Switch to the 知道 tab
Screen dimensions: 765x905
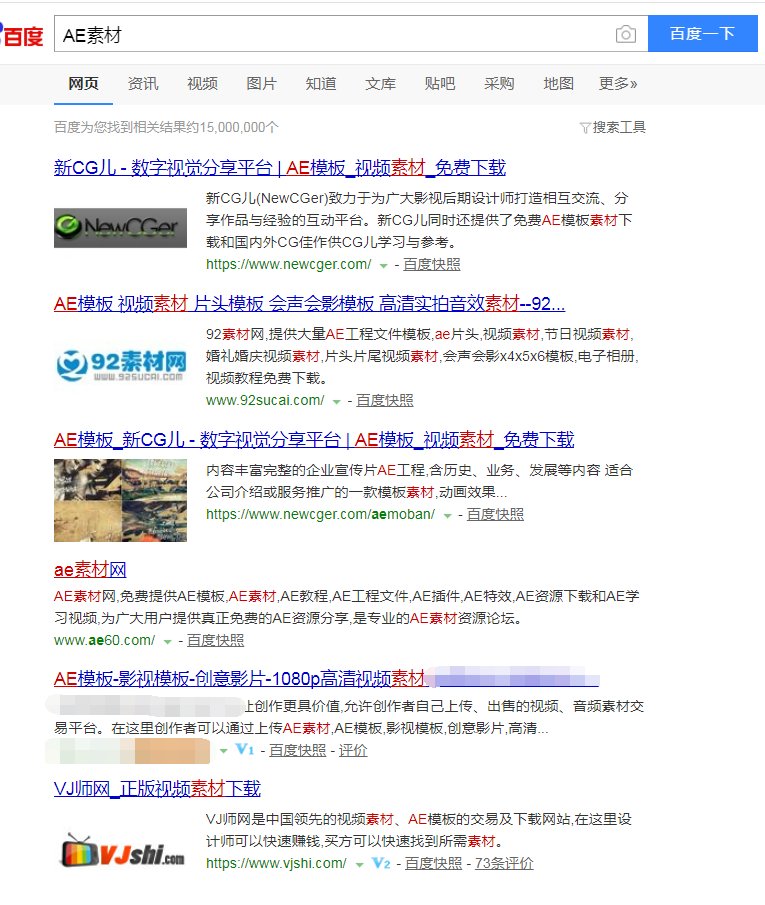pos(321,84)
